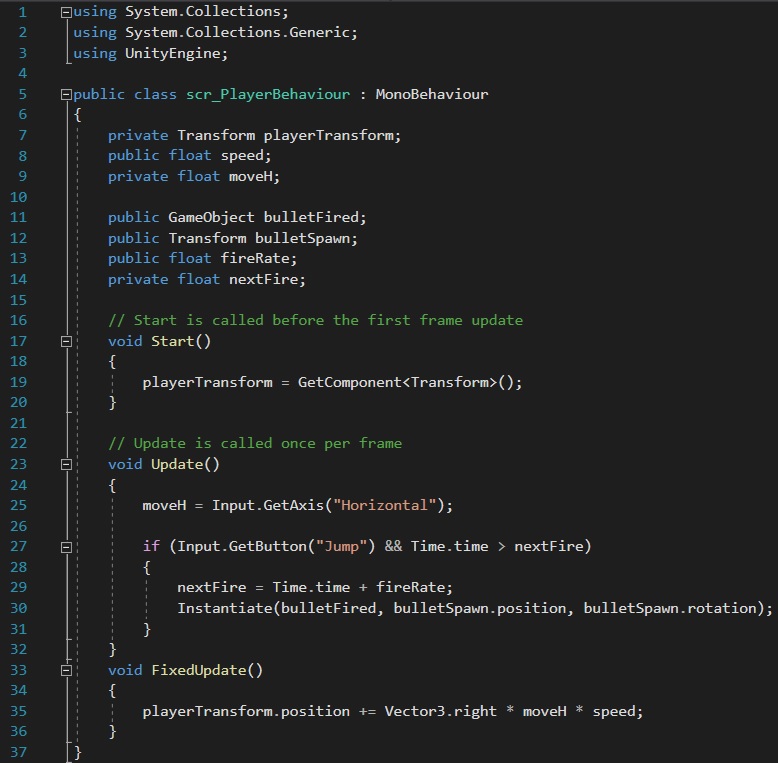
Task: Collapse the Start() method fold
Action: coord(66,342)
